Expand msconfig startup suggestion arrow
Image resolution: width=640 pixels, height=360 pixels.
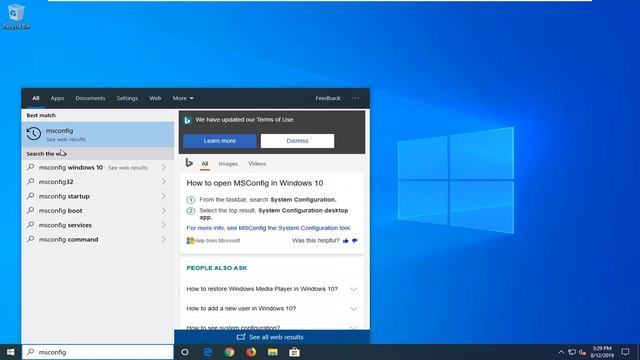(163, 196)
